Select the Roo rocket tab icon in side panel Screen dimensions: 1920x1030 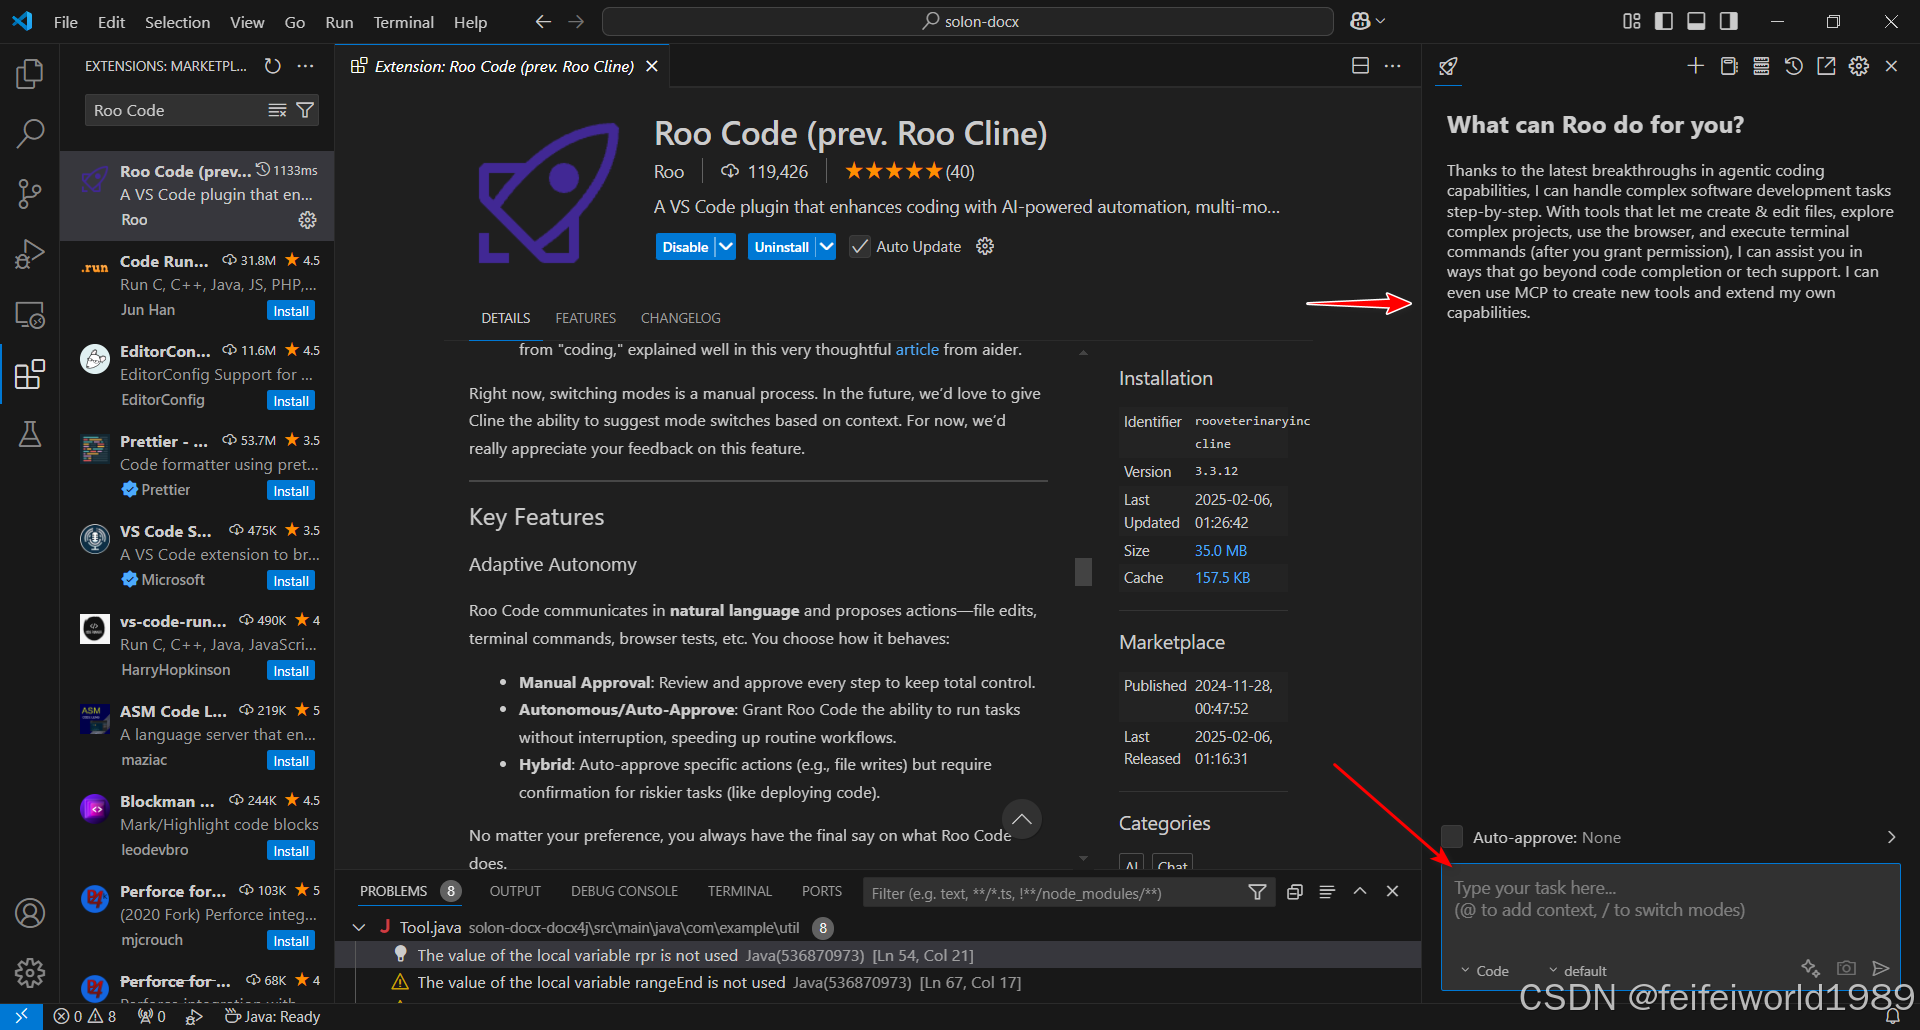point(1448,67)
